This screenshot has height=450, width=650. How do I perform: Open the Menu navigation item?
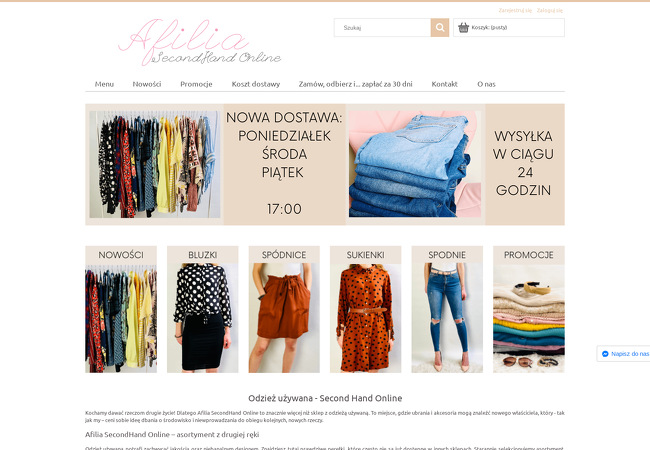pyautogui.click(x=104, y=84)
